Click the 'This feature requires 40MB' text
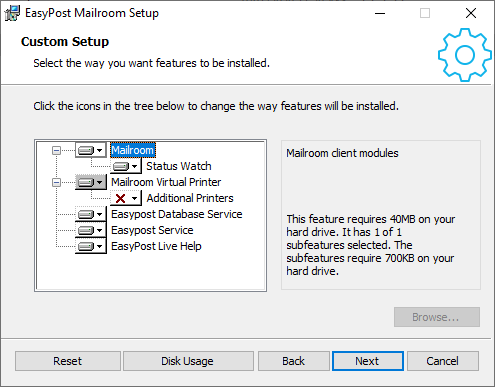This screenshot has height=387, width=495. pyautogui.click(x=371, y=245)
